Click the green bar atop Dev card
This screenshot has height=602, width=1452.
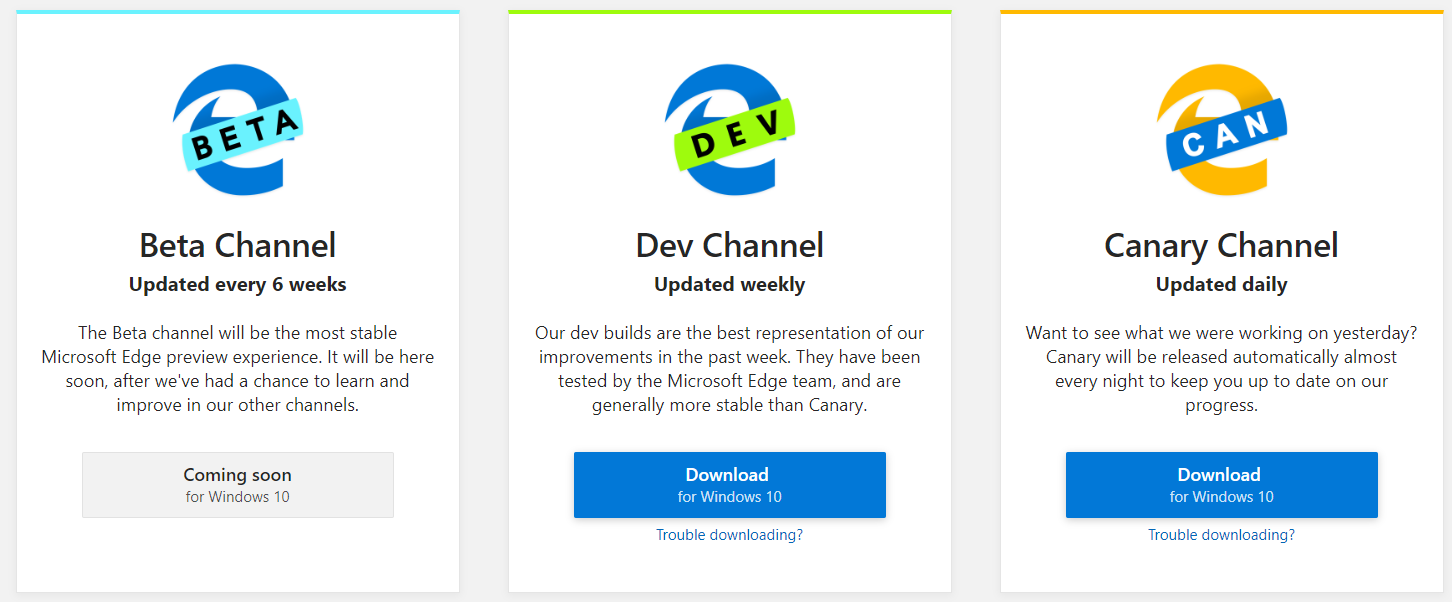coord(730,12)
